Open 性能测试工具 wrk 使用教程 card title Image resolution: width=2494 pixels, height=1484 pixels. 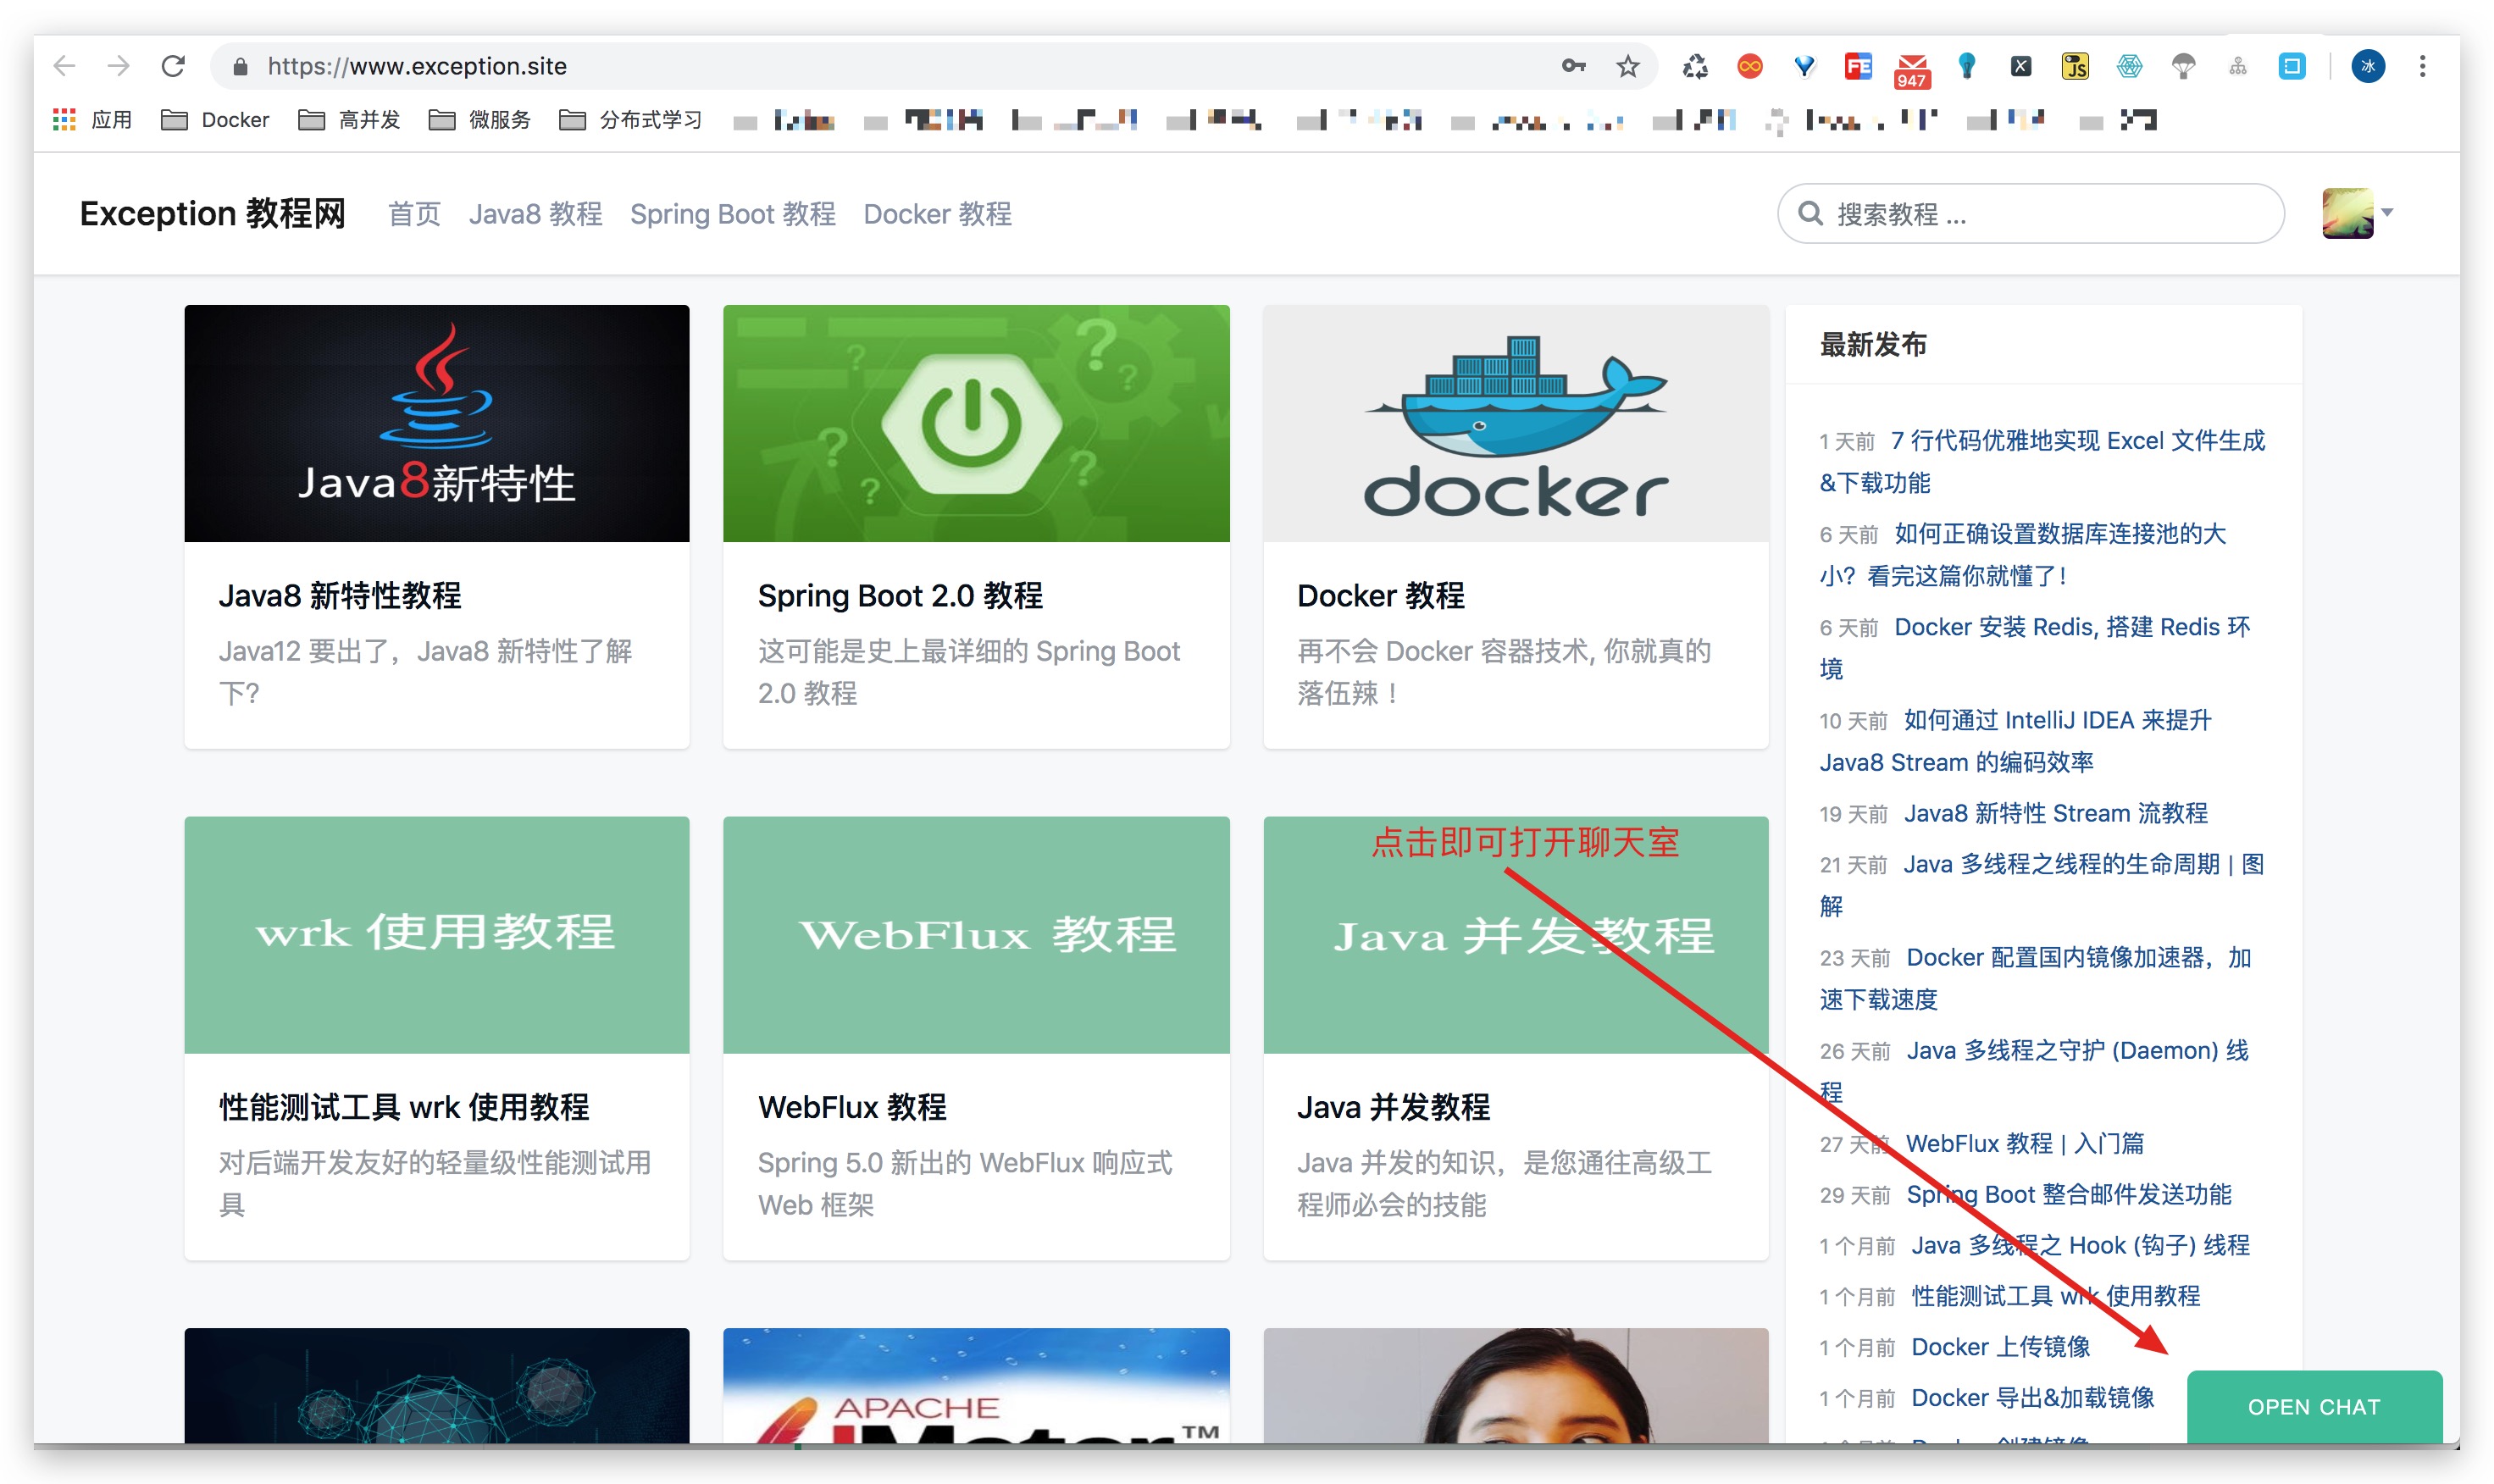pyautogui.click(x=404, y=1107)
